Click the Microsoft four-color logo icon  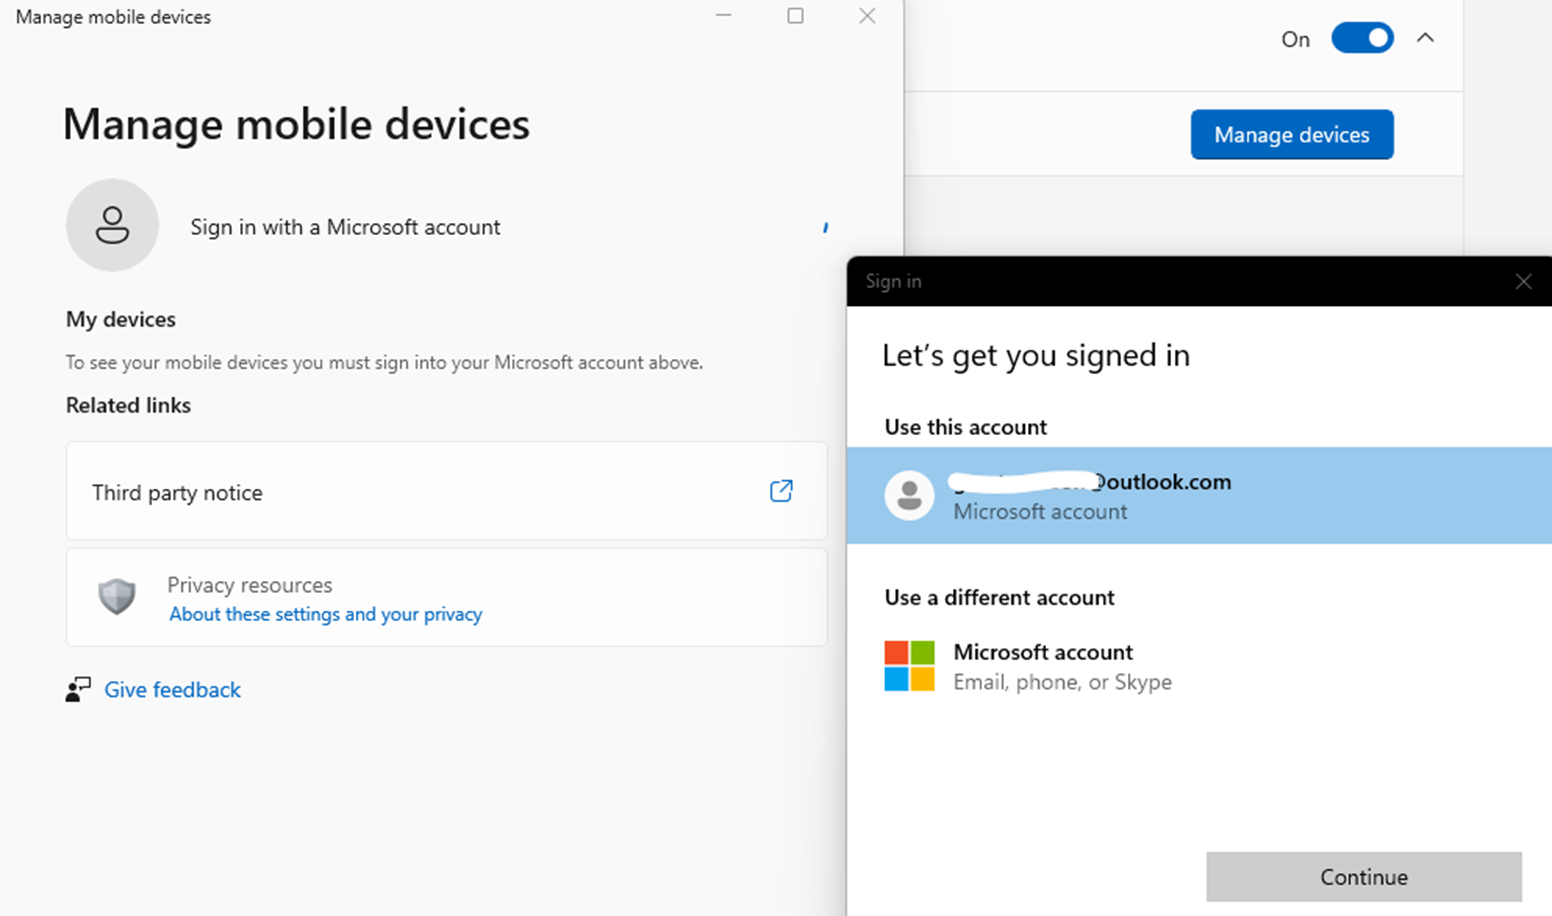point(910,667)
